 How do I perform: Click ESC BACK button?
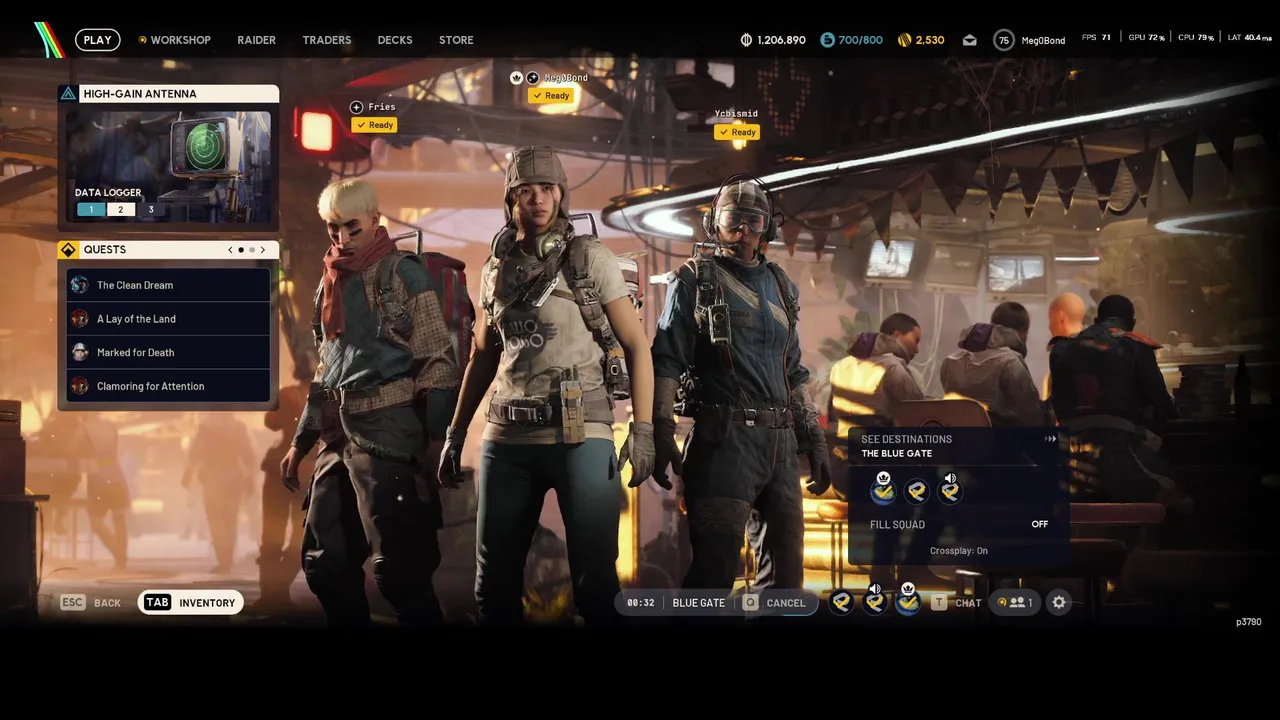pyautogui.click(x=91, y=602)
